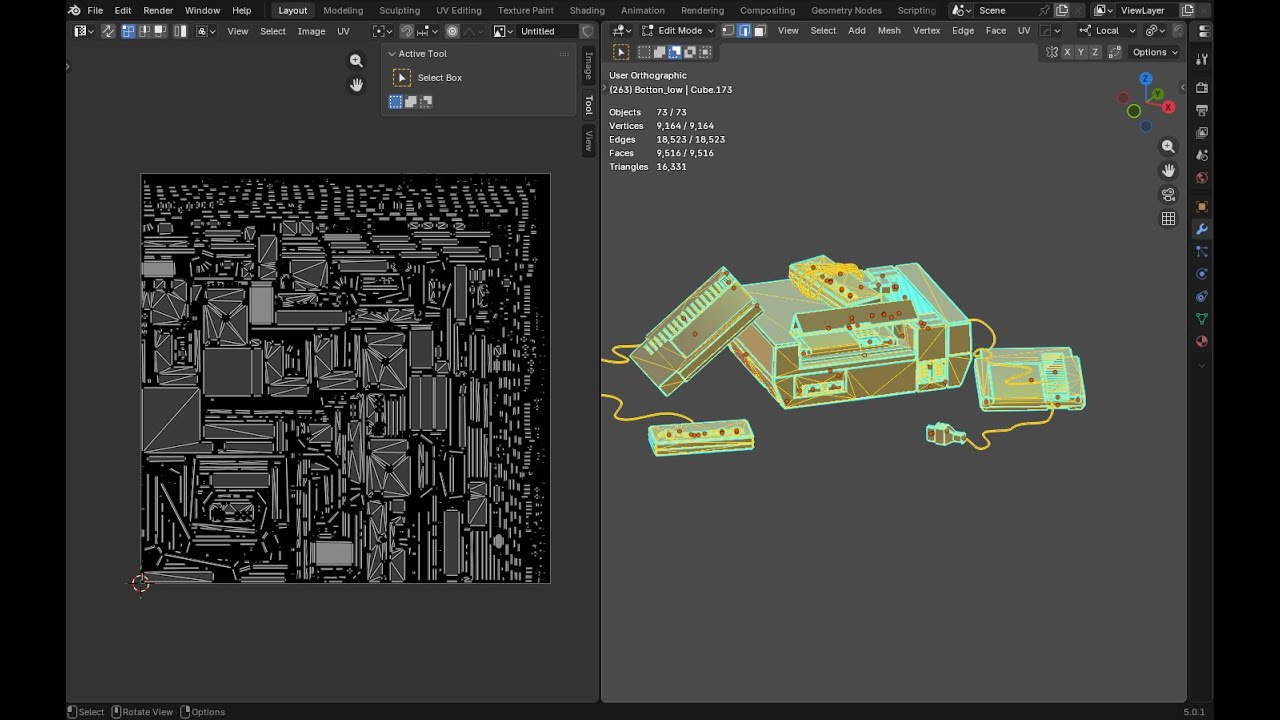Screen dimensions: 1280x720
Task: Open 3D viewport editor type dropdown
Action: click(x=621, y=31)
